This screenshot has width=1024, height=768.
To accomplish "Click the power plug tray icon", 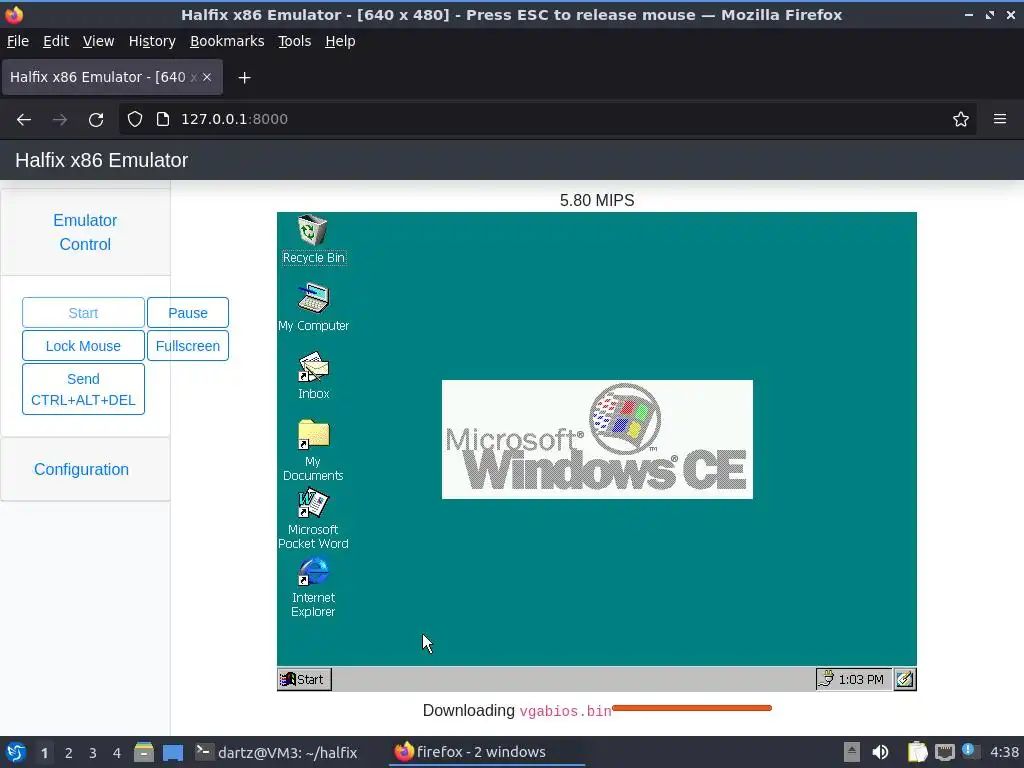I will pyautogui.click(x=826, y=679).
